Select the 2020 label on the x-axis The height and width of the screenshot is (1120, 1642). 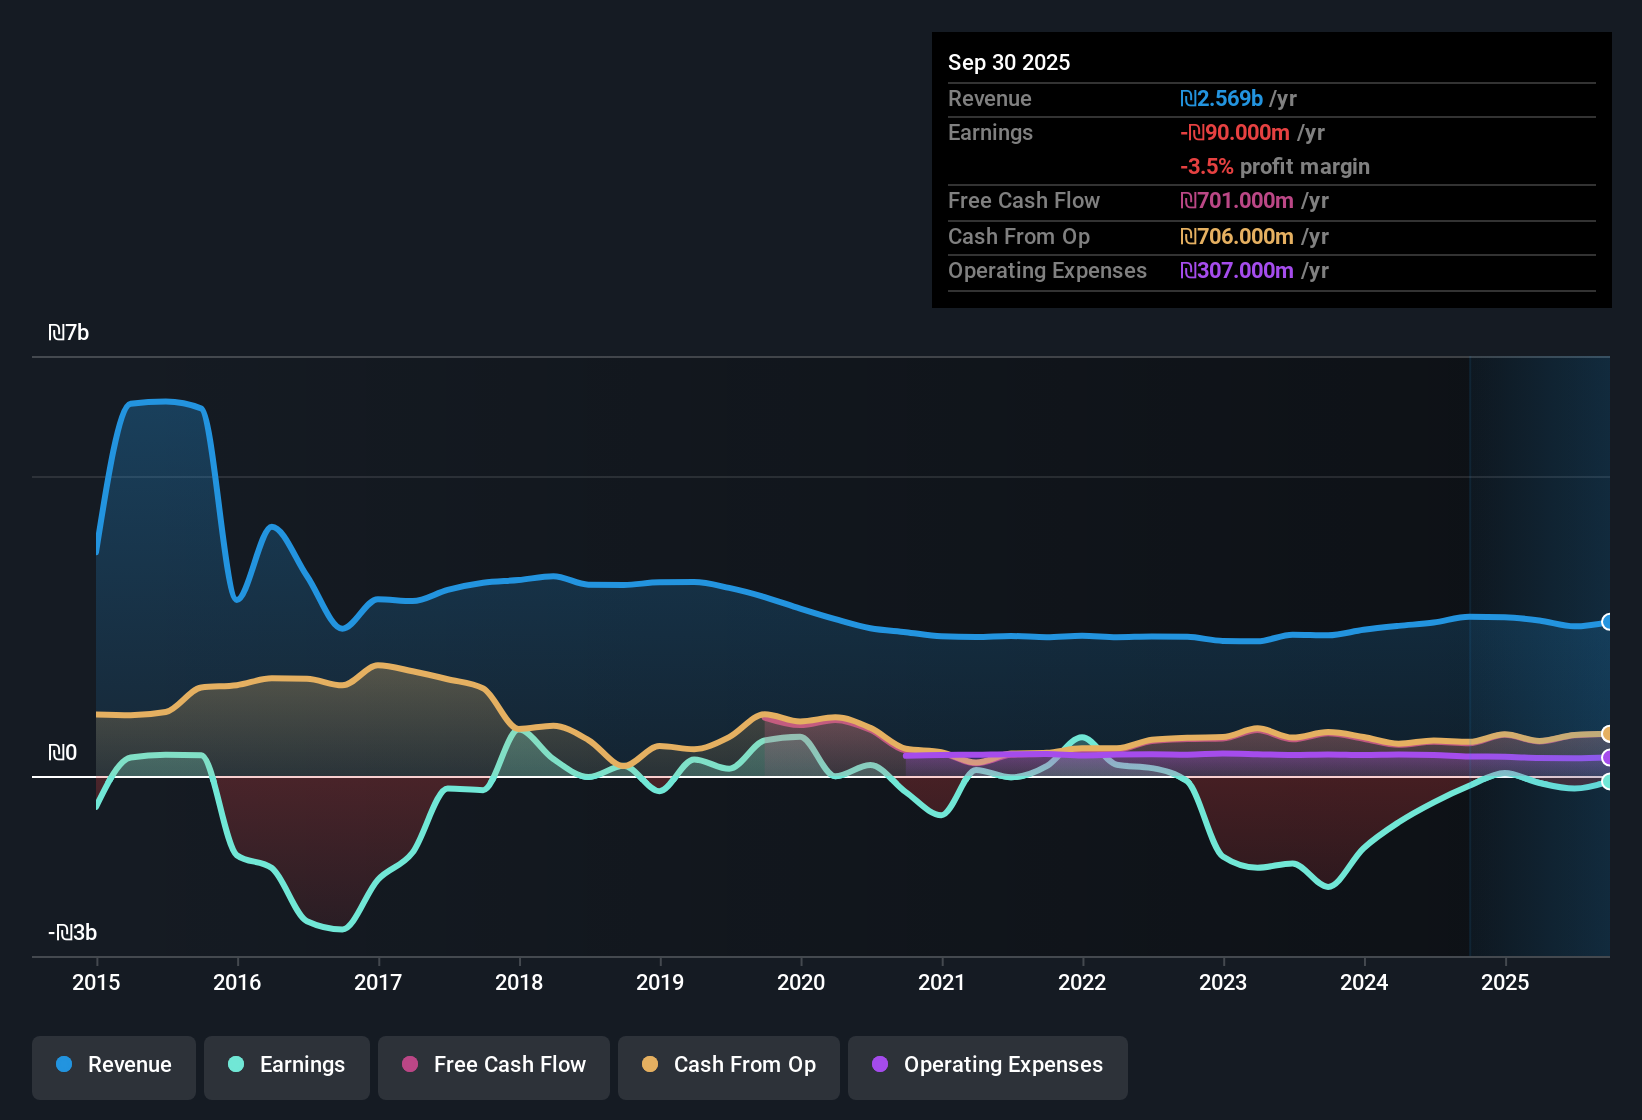click(x=801, y=983)
